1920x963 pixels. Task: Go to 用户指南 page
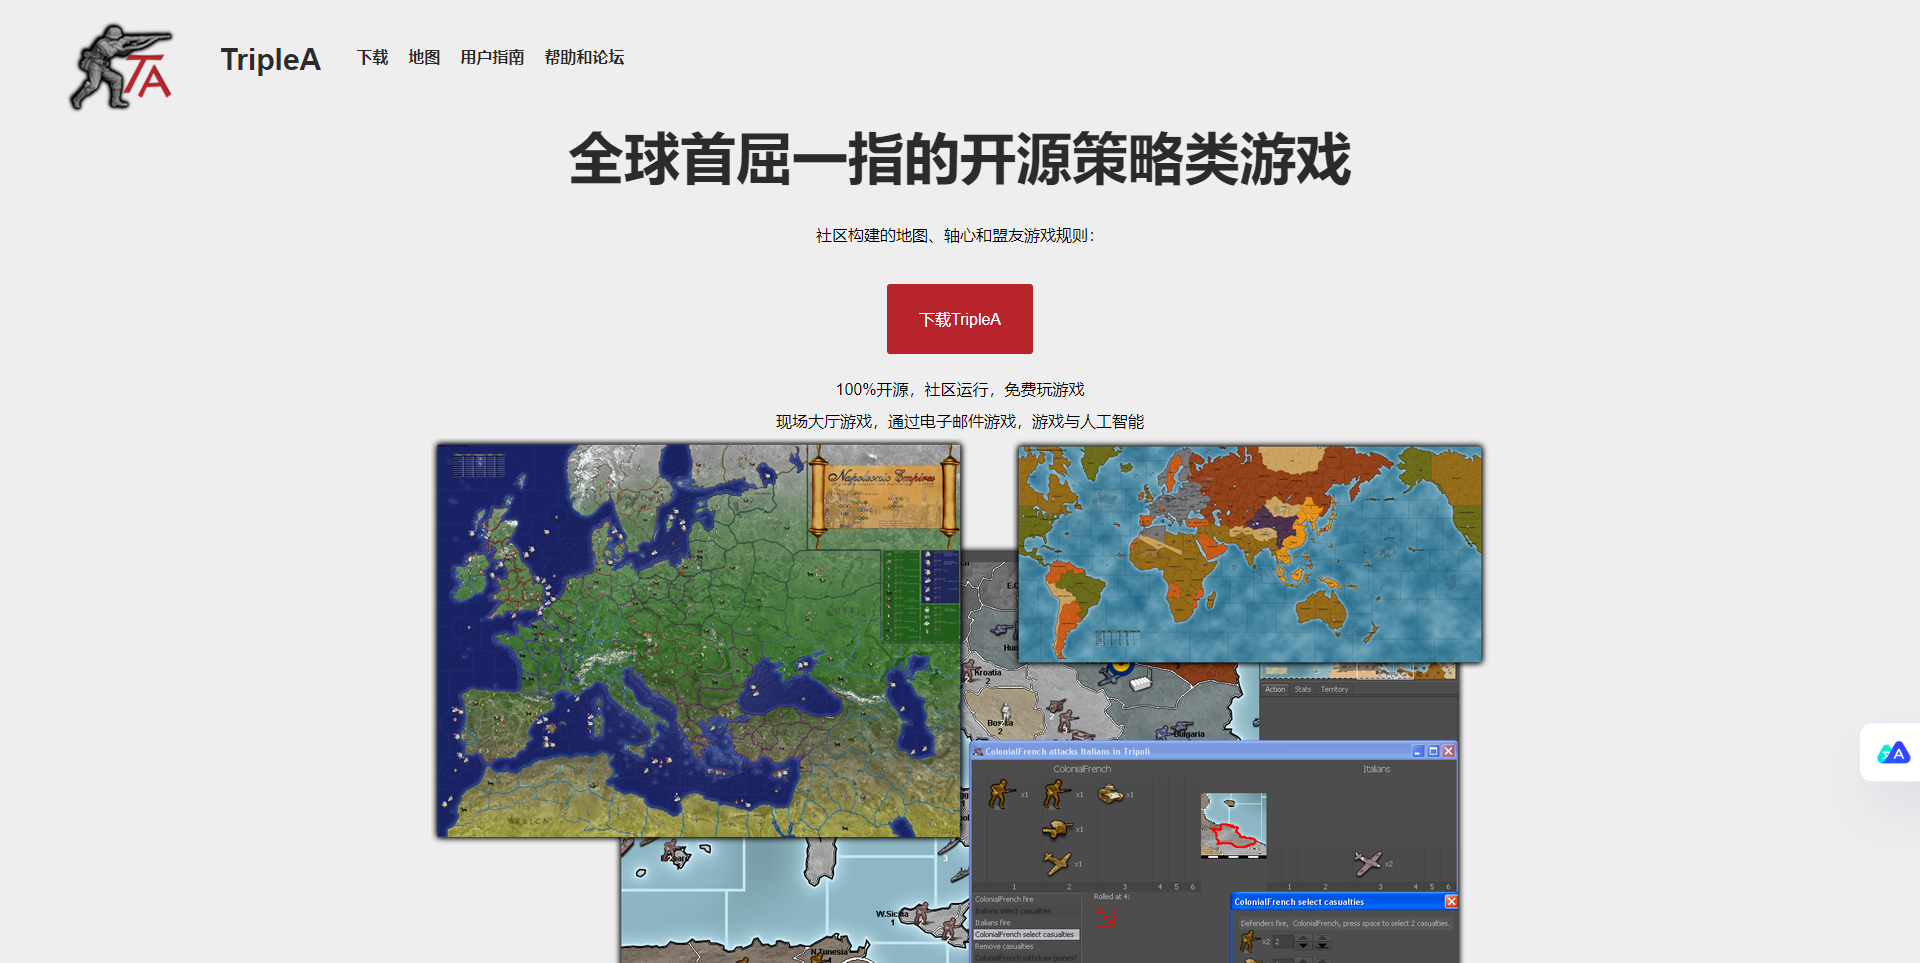492,58
